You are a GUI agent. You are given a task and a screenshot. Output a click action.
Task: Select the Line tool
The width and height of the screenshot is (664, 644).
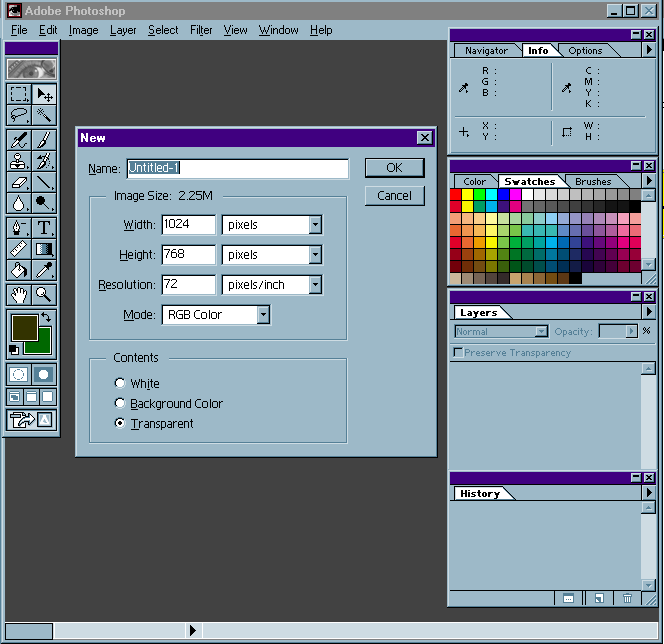44,182
